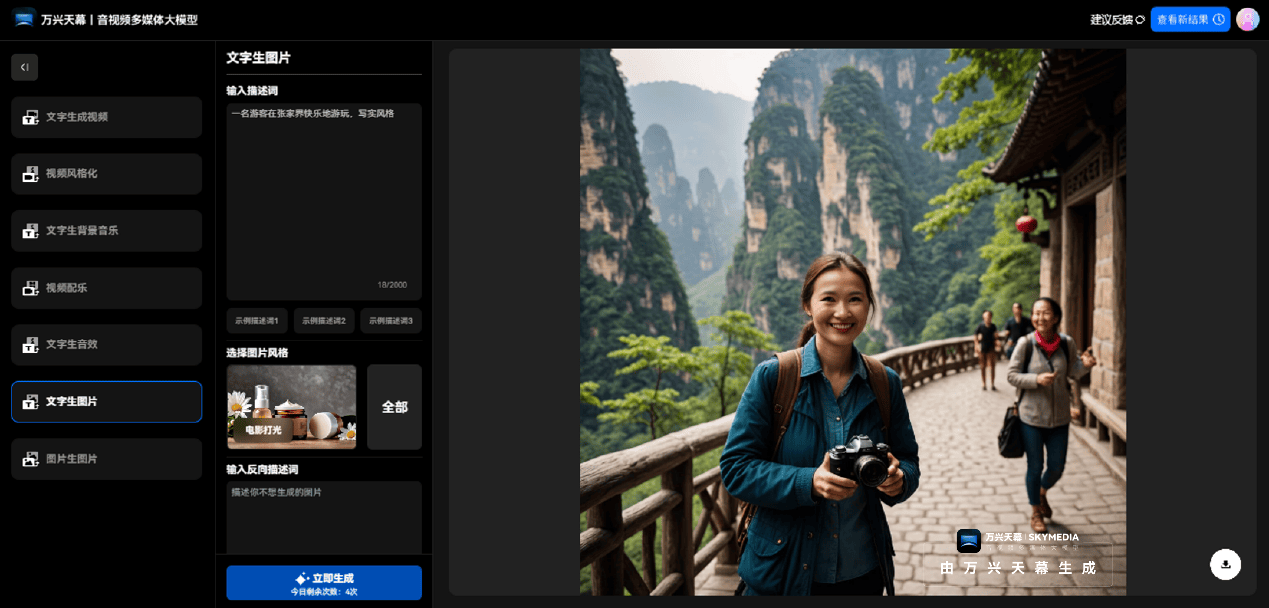This screenshot has height=608, width=1269.
Task: Insert 示例描述词1 sample prompt
Action: 257,321
